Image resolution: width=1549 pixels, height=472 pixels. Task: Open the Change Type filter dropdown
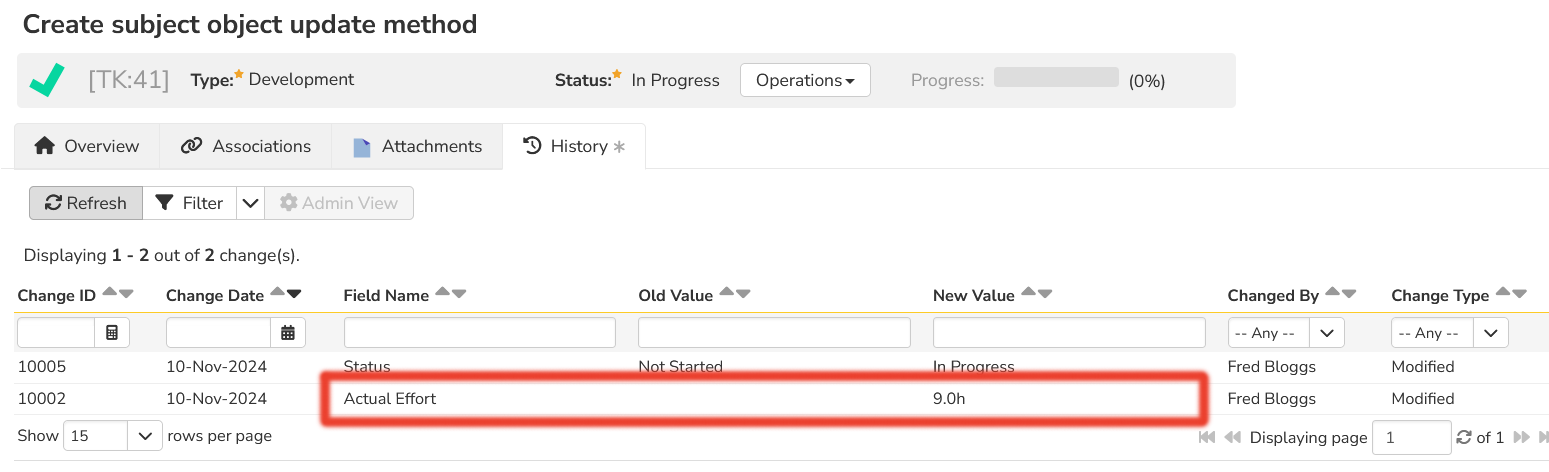coord(1491,333)
